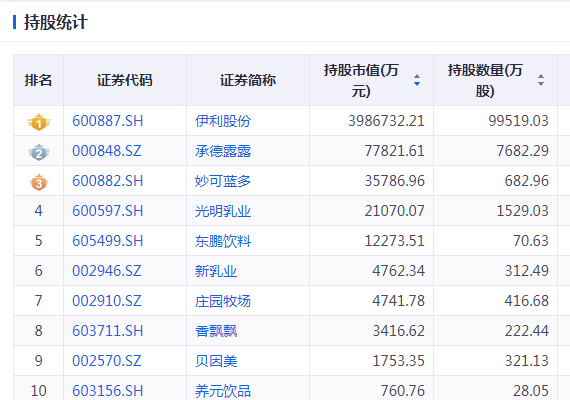This screenshot has height=400, width=570.
Task: Open stock code 605499.SH
Action: tap(108, 241)
